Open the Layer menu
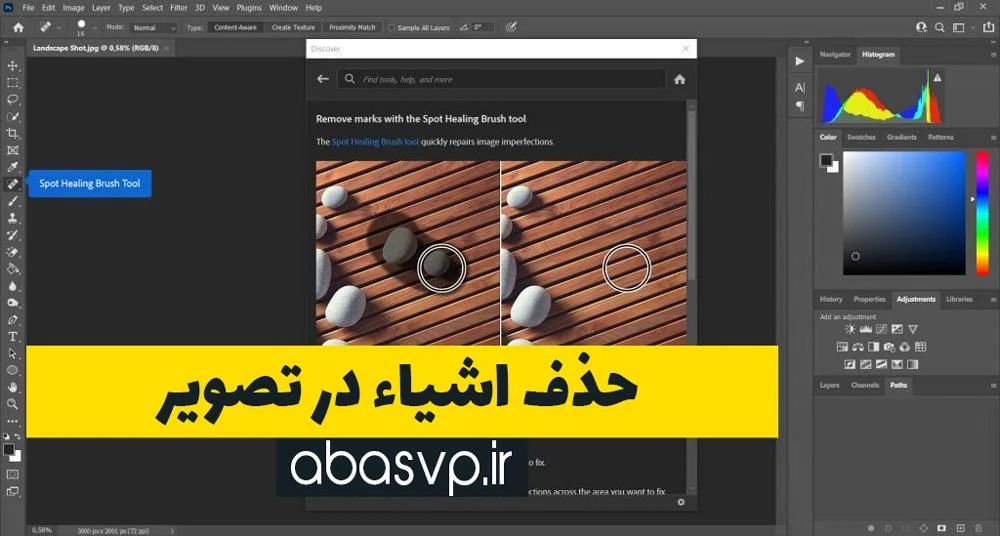1000x536 pixels. [101, 8]
